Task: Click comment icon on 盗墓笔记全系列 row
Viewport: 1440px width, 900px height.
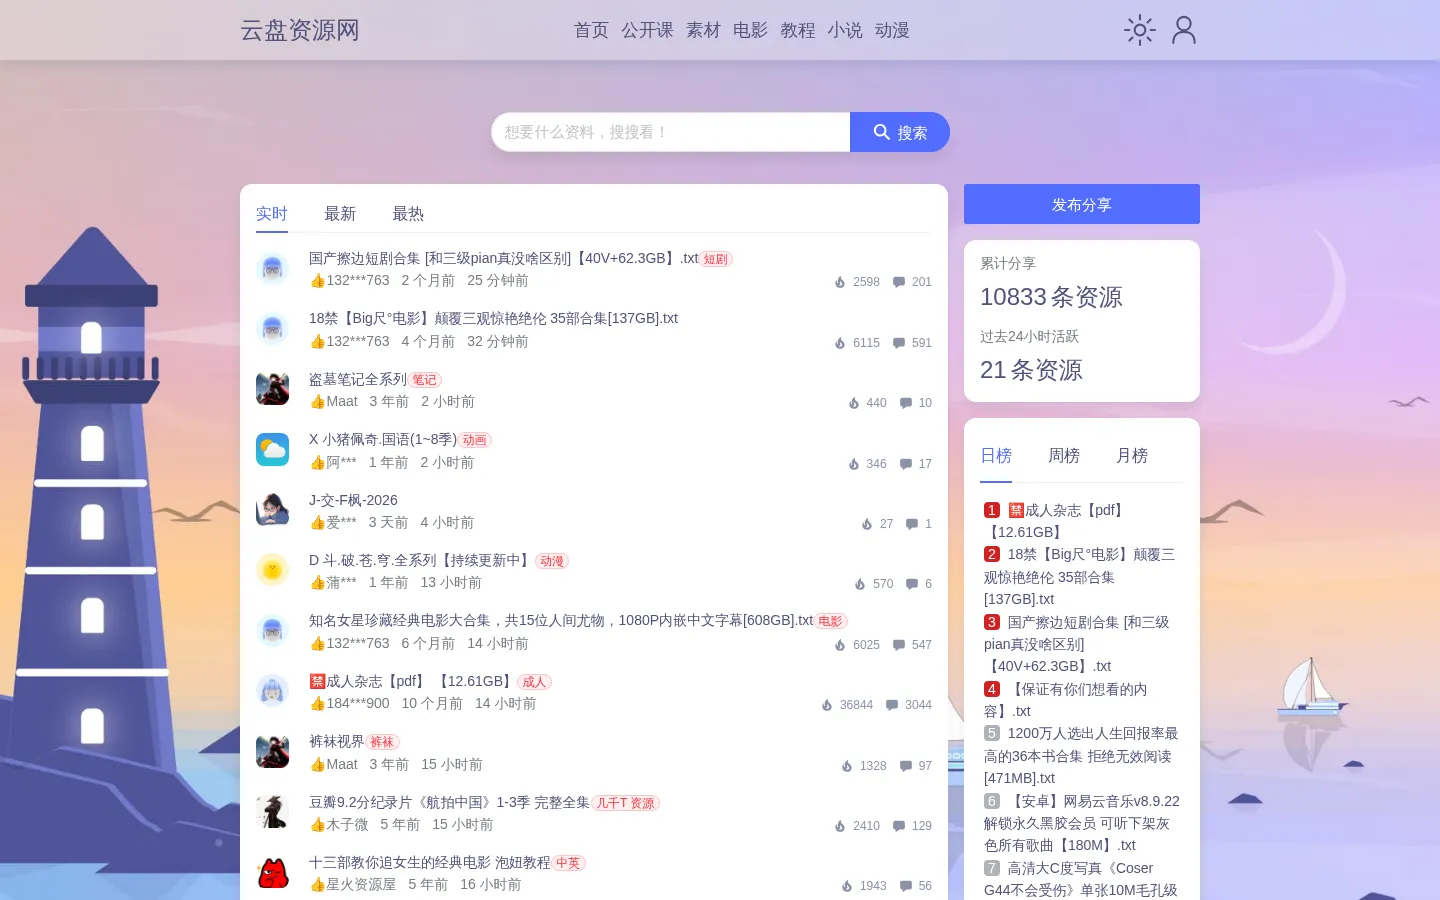Action: tap(905, 403)
